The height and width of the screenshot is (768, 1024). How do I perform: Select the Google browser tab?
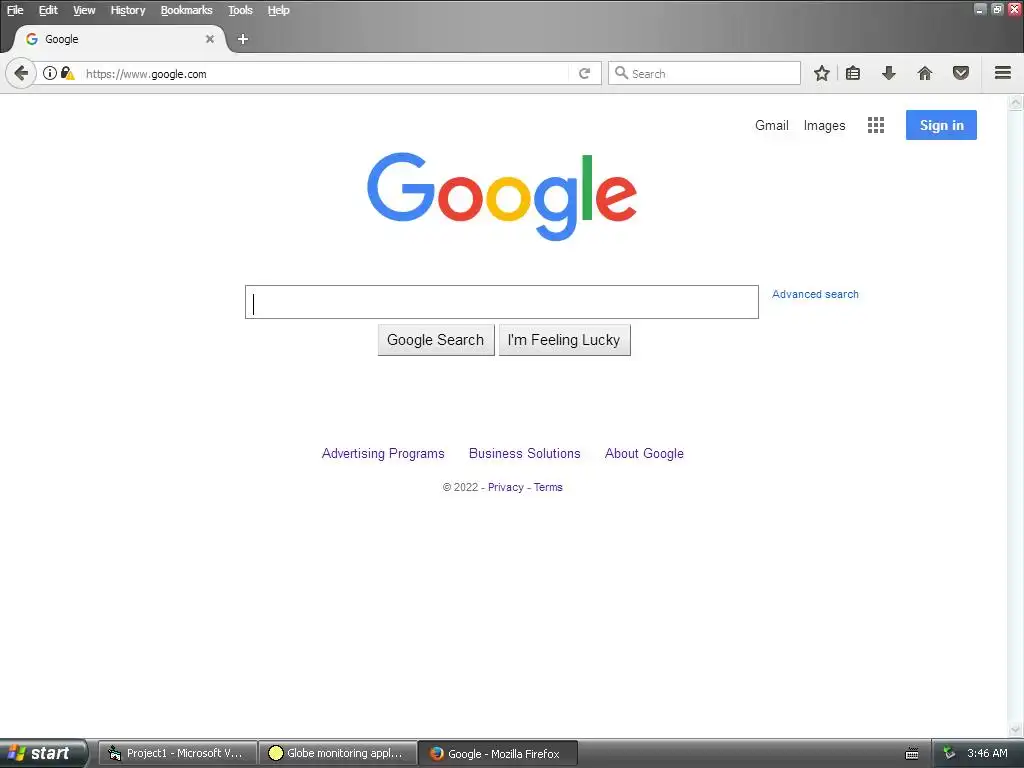(x=119, y=39)
